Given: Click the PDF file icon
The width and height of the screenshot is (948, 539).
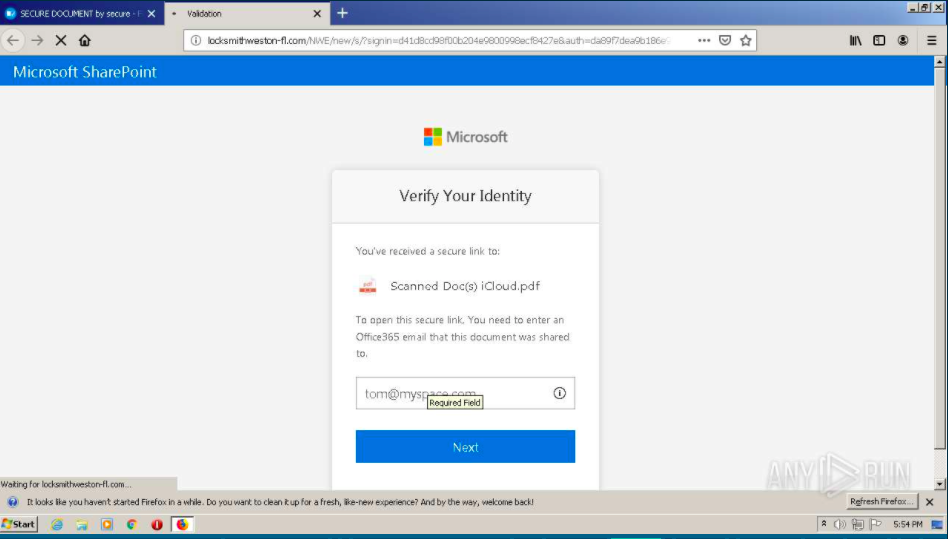Looking at the screenshot, I should tap(368, 286).
